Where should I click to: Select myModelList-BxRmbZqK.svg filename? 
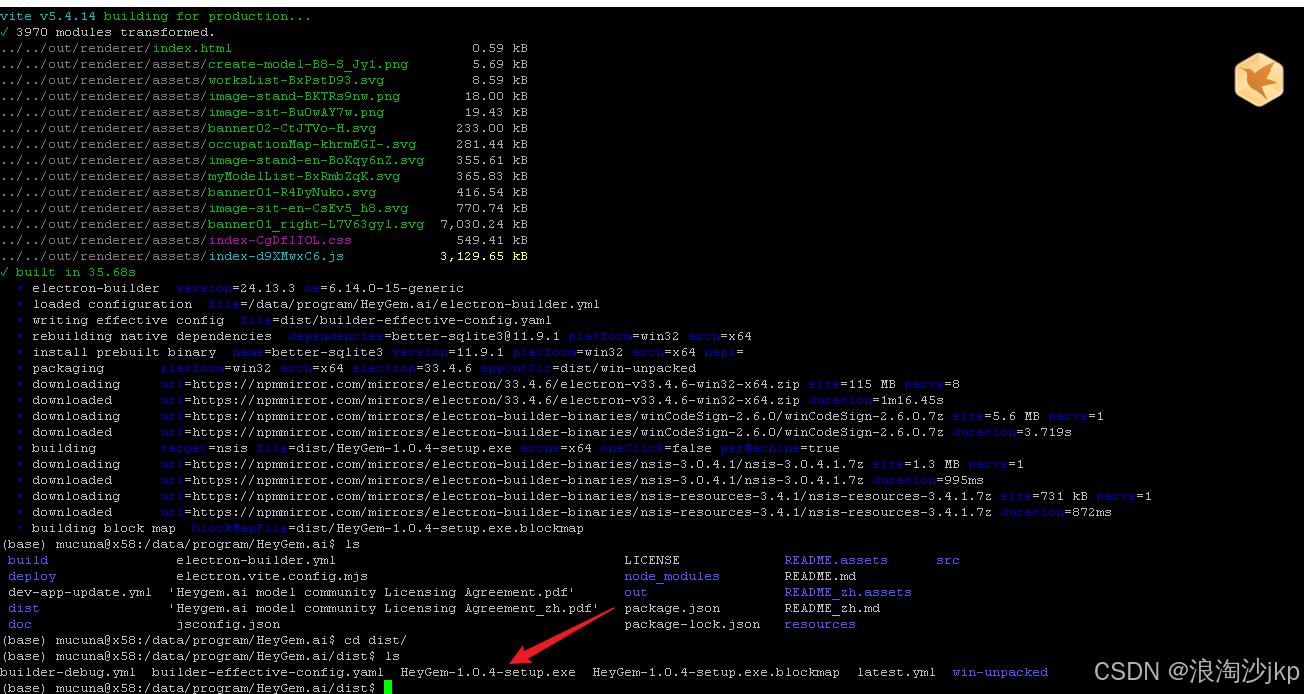304,176
